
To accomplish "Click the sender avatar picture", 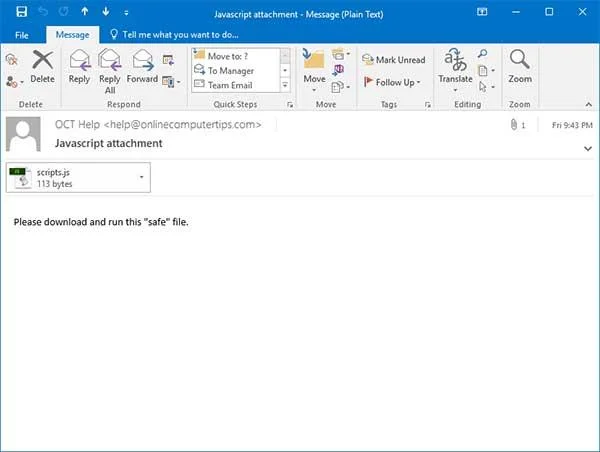I will [x=23, y=134].
